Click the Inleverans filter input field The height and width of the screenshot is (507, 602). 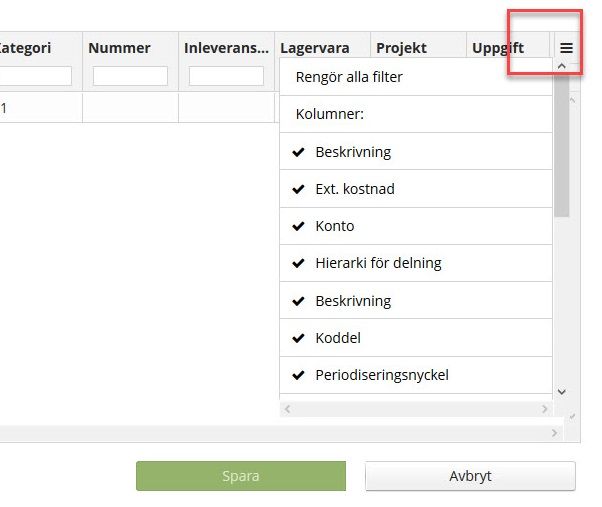click(226, 76)
